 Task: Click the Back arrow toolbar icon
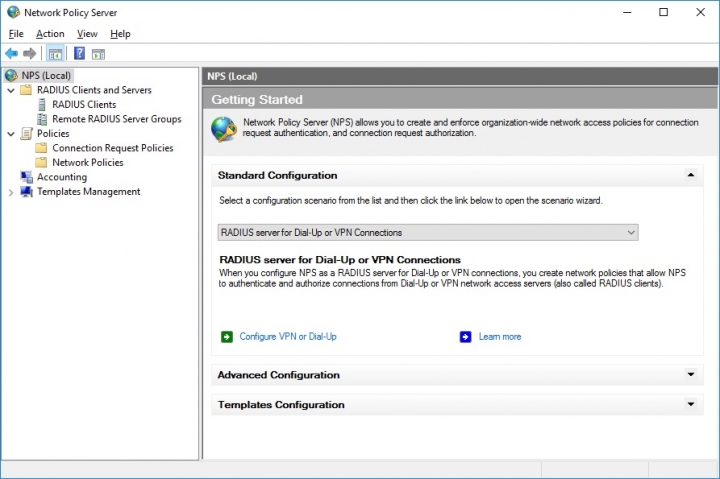pos(11,54)
